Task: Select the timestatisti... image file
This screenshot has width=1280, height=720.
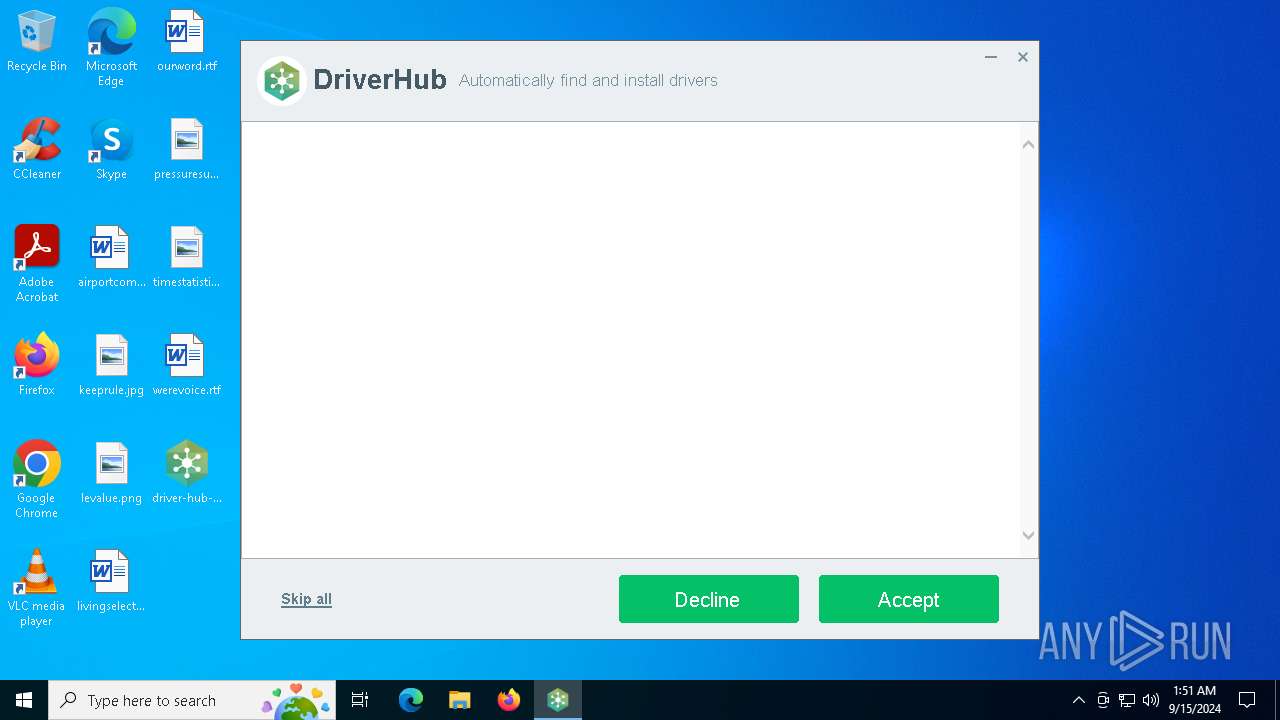Action: tap(187, 258)
